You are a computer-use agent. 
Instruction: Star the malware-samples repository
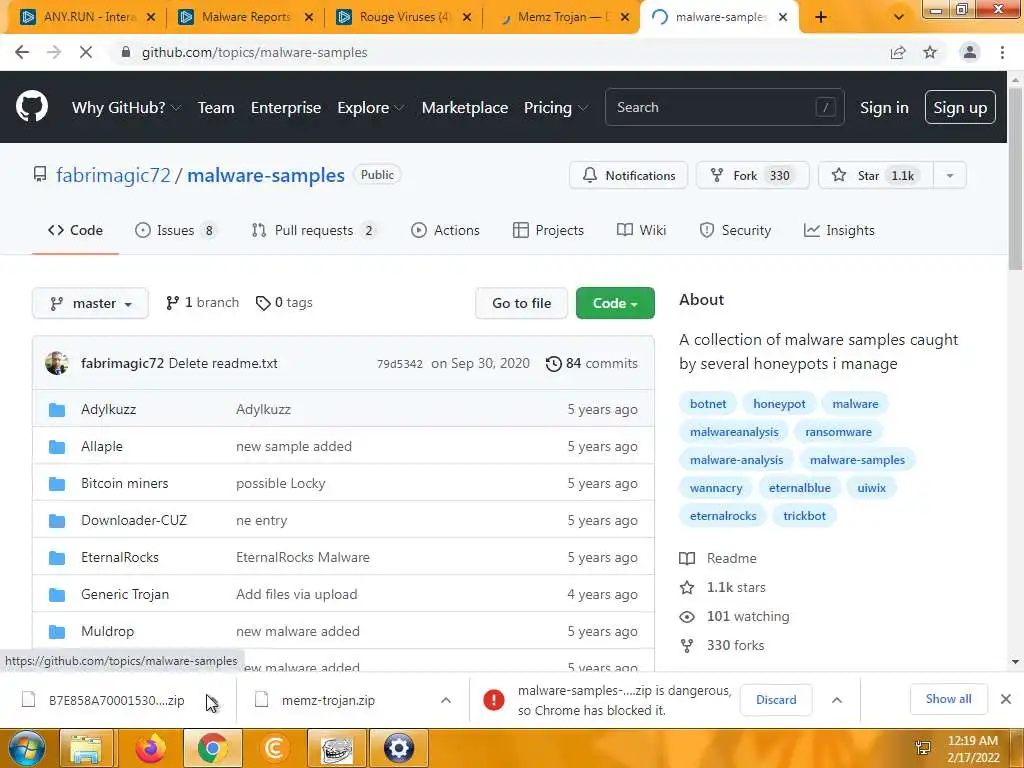click(x=876, y=175)
